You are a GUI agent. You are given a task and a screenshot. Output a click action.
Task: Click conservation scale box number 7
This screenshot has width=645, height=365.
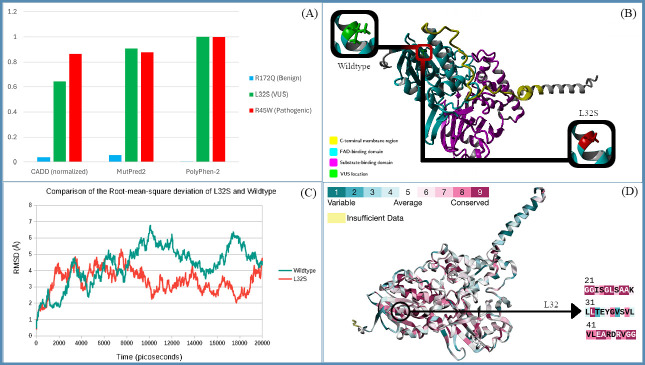coord(444,192)
